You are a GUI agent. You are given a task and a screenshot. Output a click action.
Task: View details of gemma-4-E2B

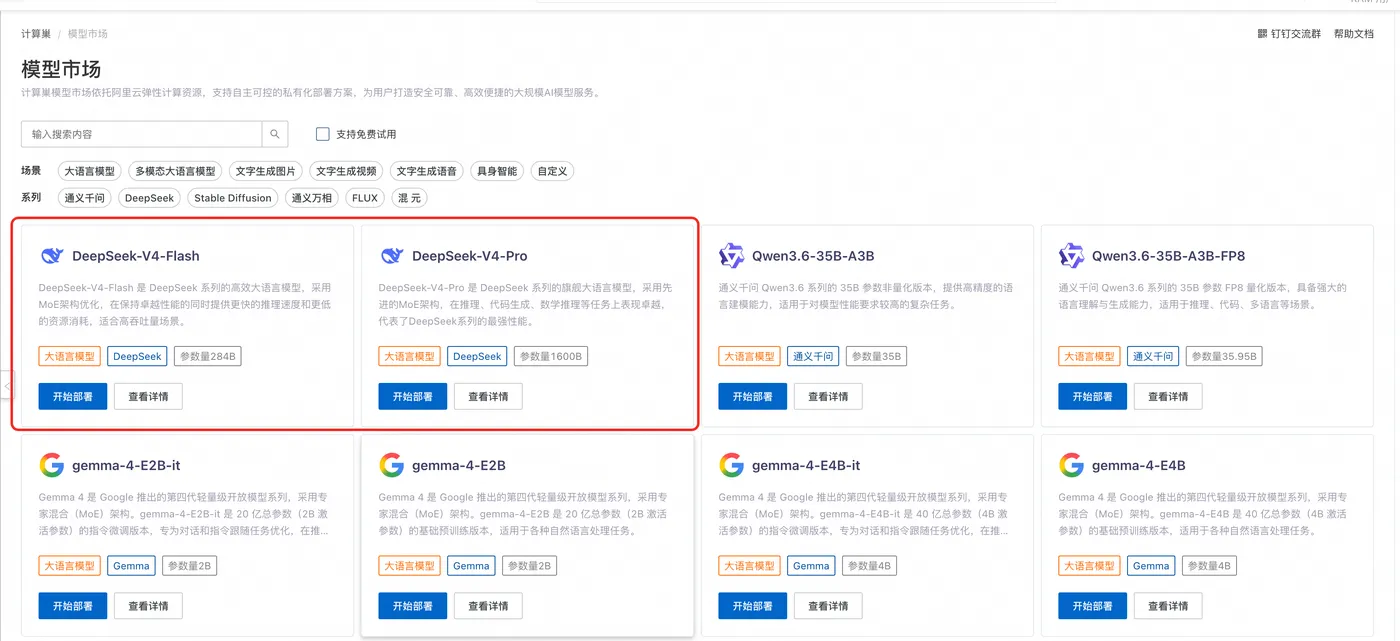click(x=488, y=606)
